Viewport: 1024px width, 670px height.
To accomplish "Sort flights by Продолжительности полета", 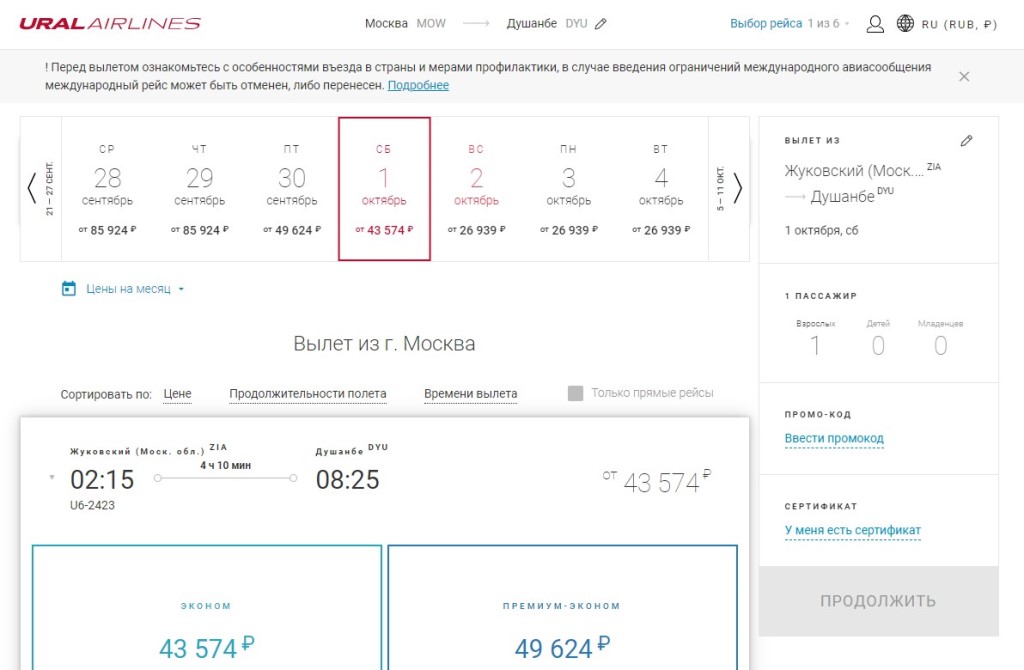I will (307, 394).
